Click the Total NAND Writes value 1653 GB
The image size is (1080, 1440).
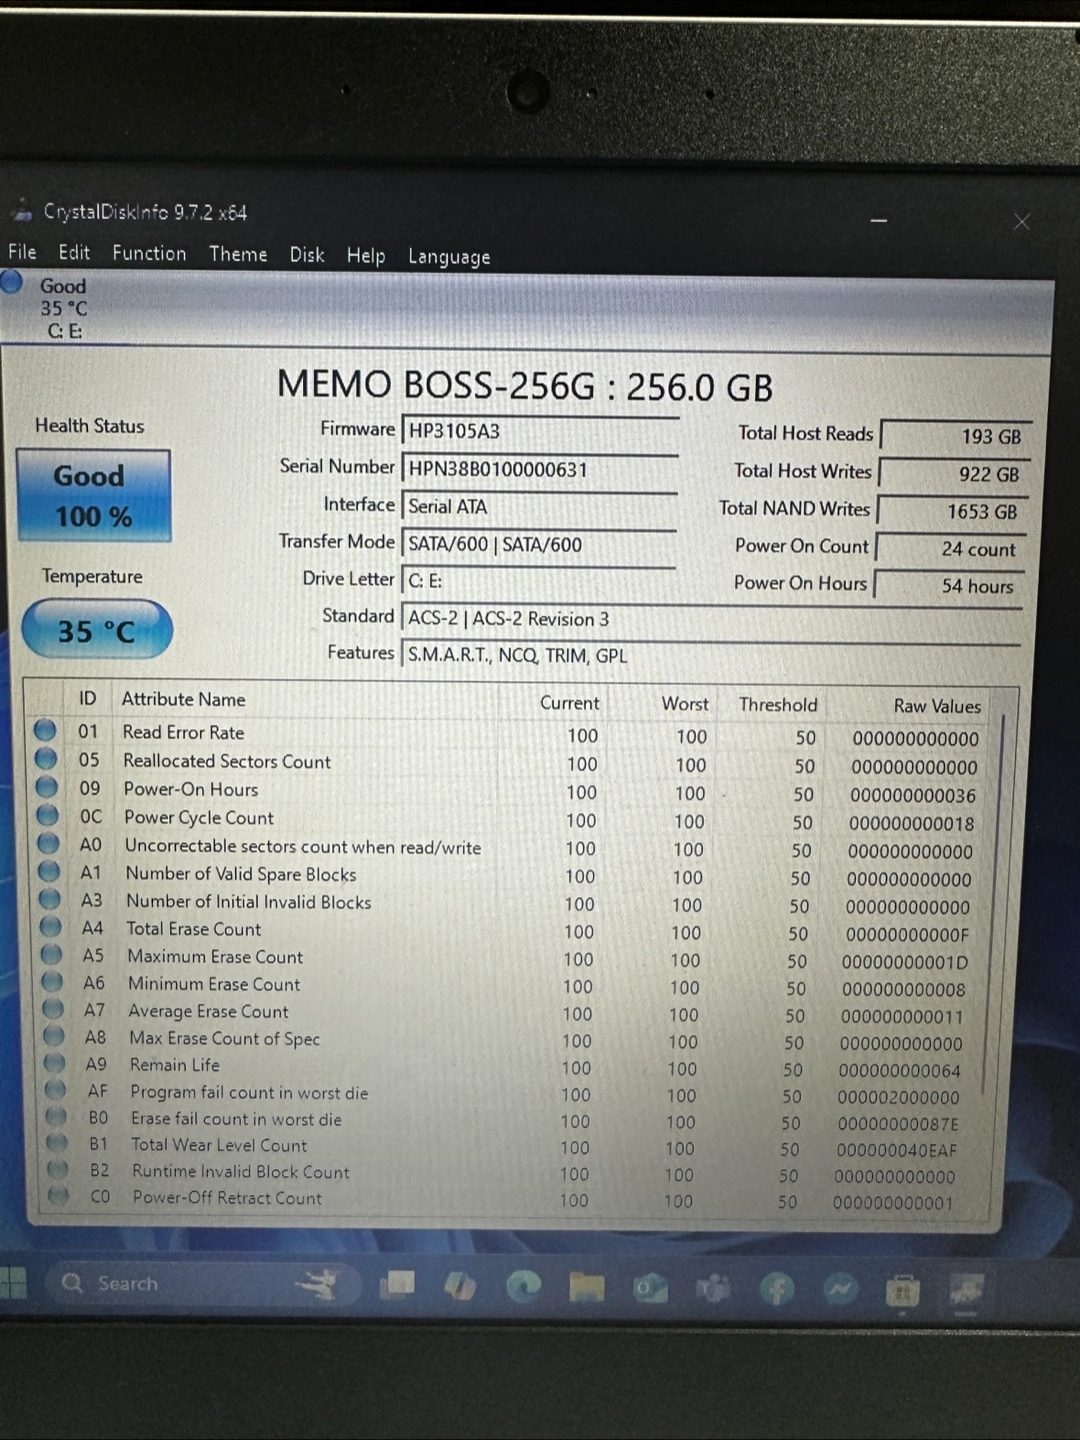951,511
